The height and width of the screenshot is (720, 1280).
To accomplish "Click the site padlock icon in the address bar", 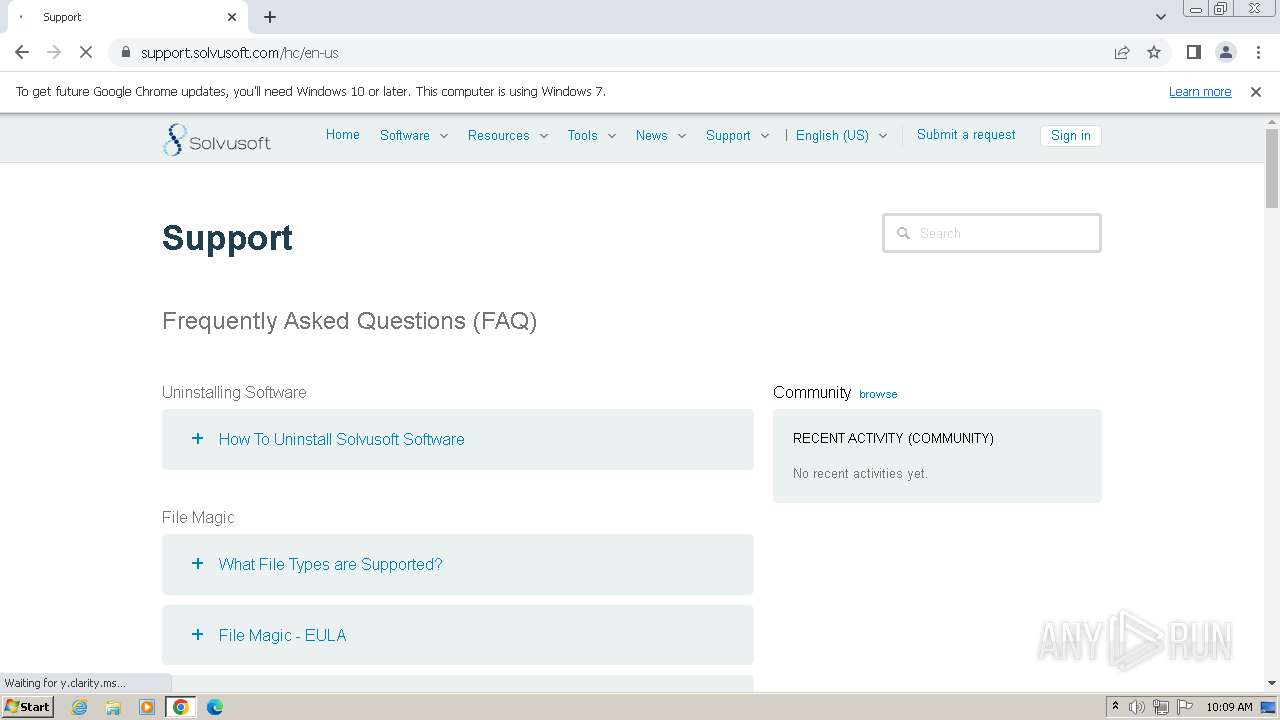I will [126, 52].
